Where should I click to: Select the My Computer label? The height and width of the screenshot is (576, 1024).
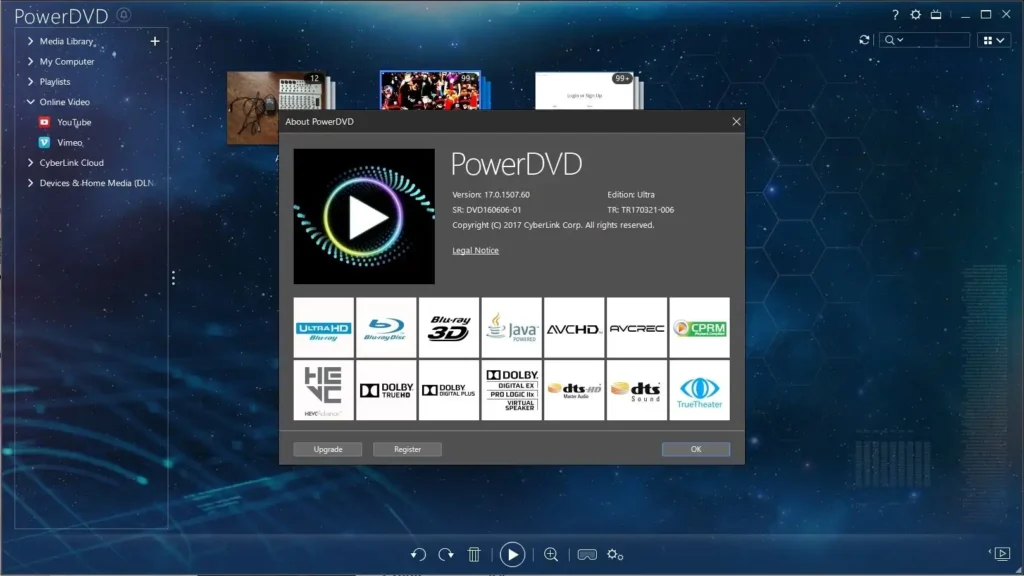[x=67, y=61]
